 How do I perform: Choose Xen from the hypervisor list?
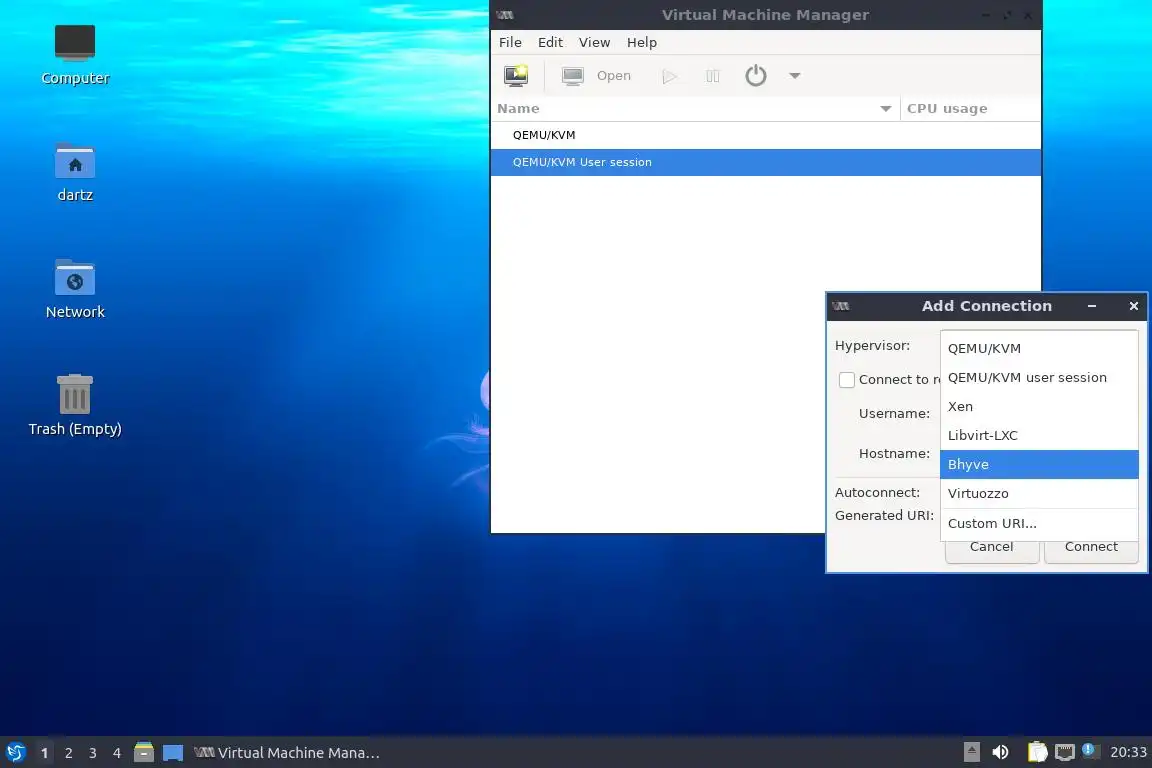(x=1039, y=406)
